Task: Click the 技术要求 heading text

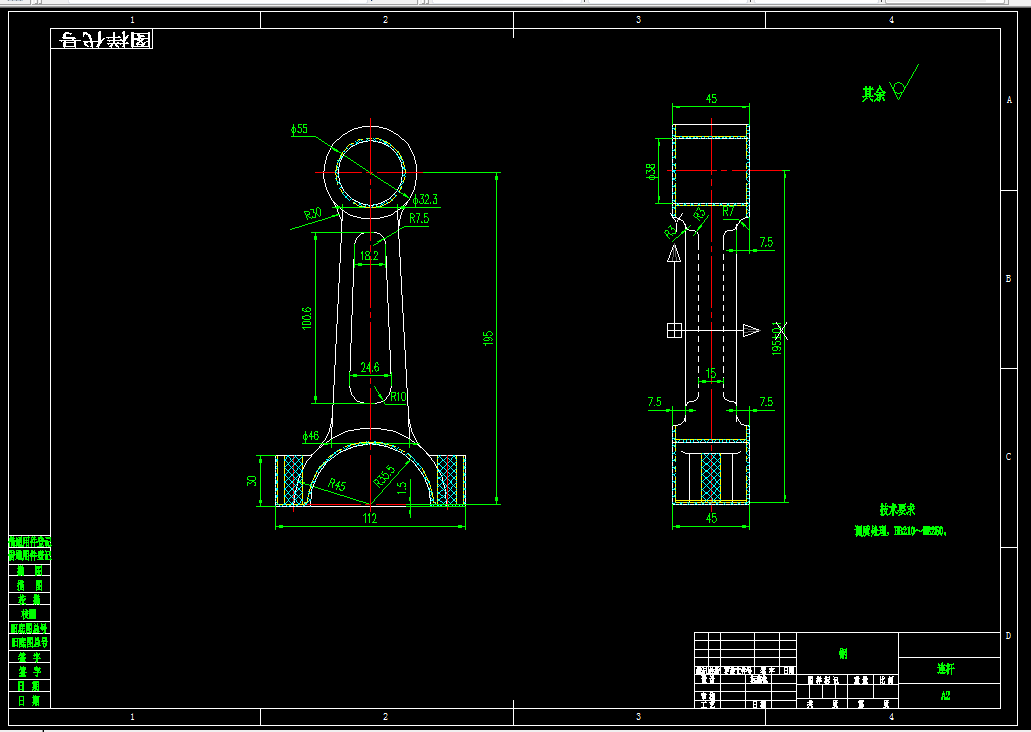Action: coord(898,510)
